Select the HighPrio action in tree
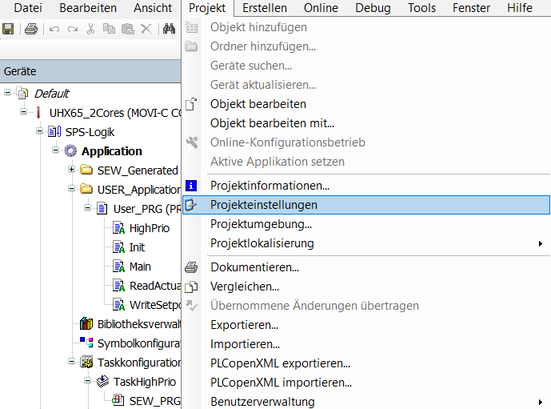This screenshot has width=551, height=409. (149, 228)
